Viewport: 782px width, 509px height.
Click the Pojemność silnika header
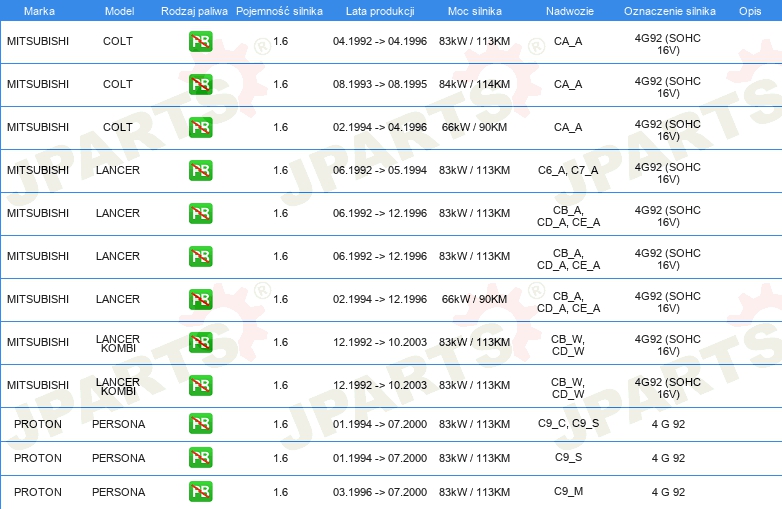click(x=279, y=10)
